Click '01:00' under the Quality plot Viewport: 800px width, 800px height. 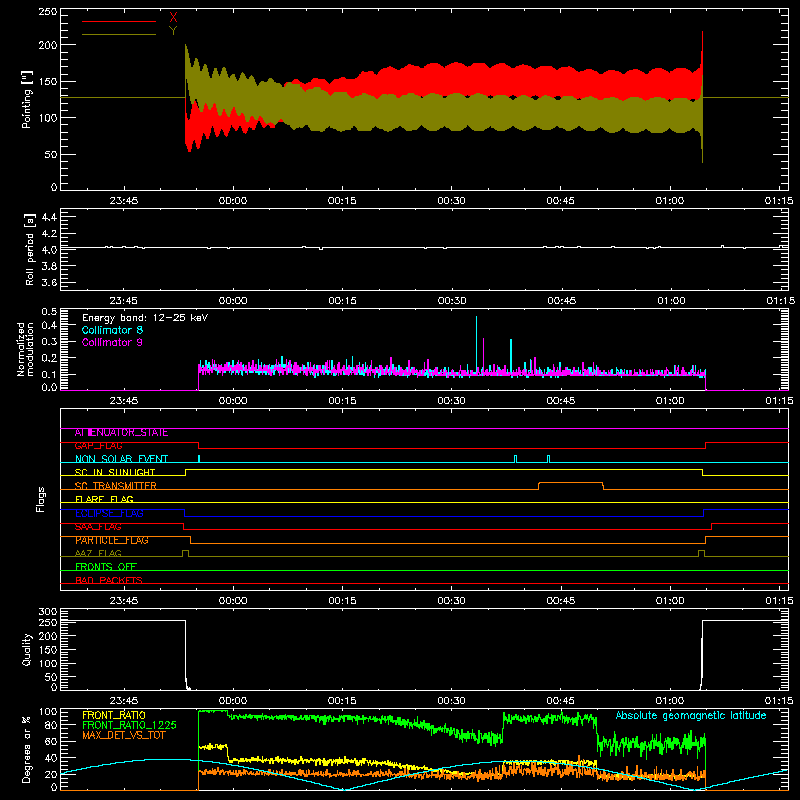click(670, 701)
